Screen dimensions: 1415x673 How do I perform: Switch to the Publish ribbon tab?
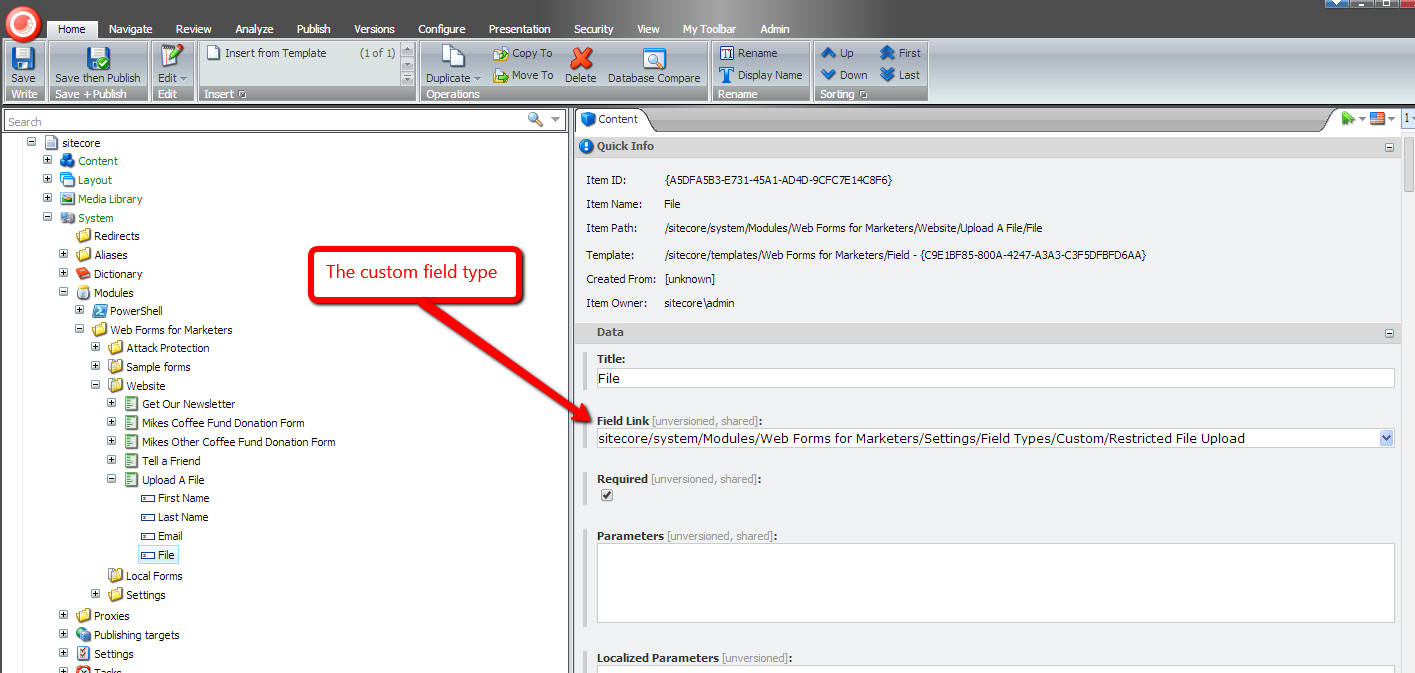coord(313,29)
